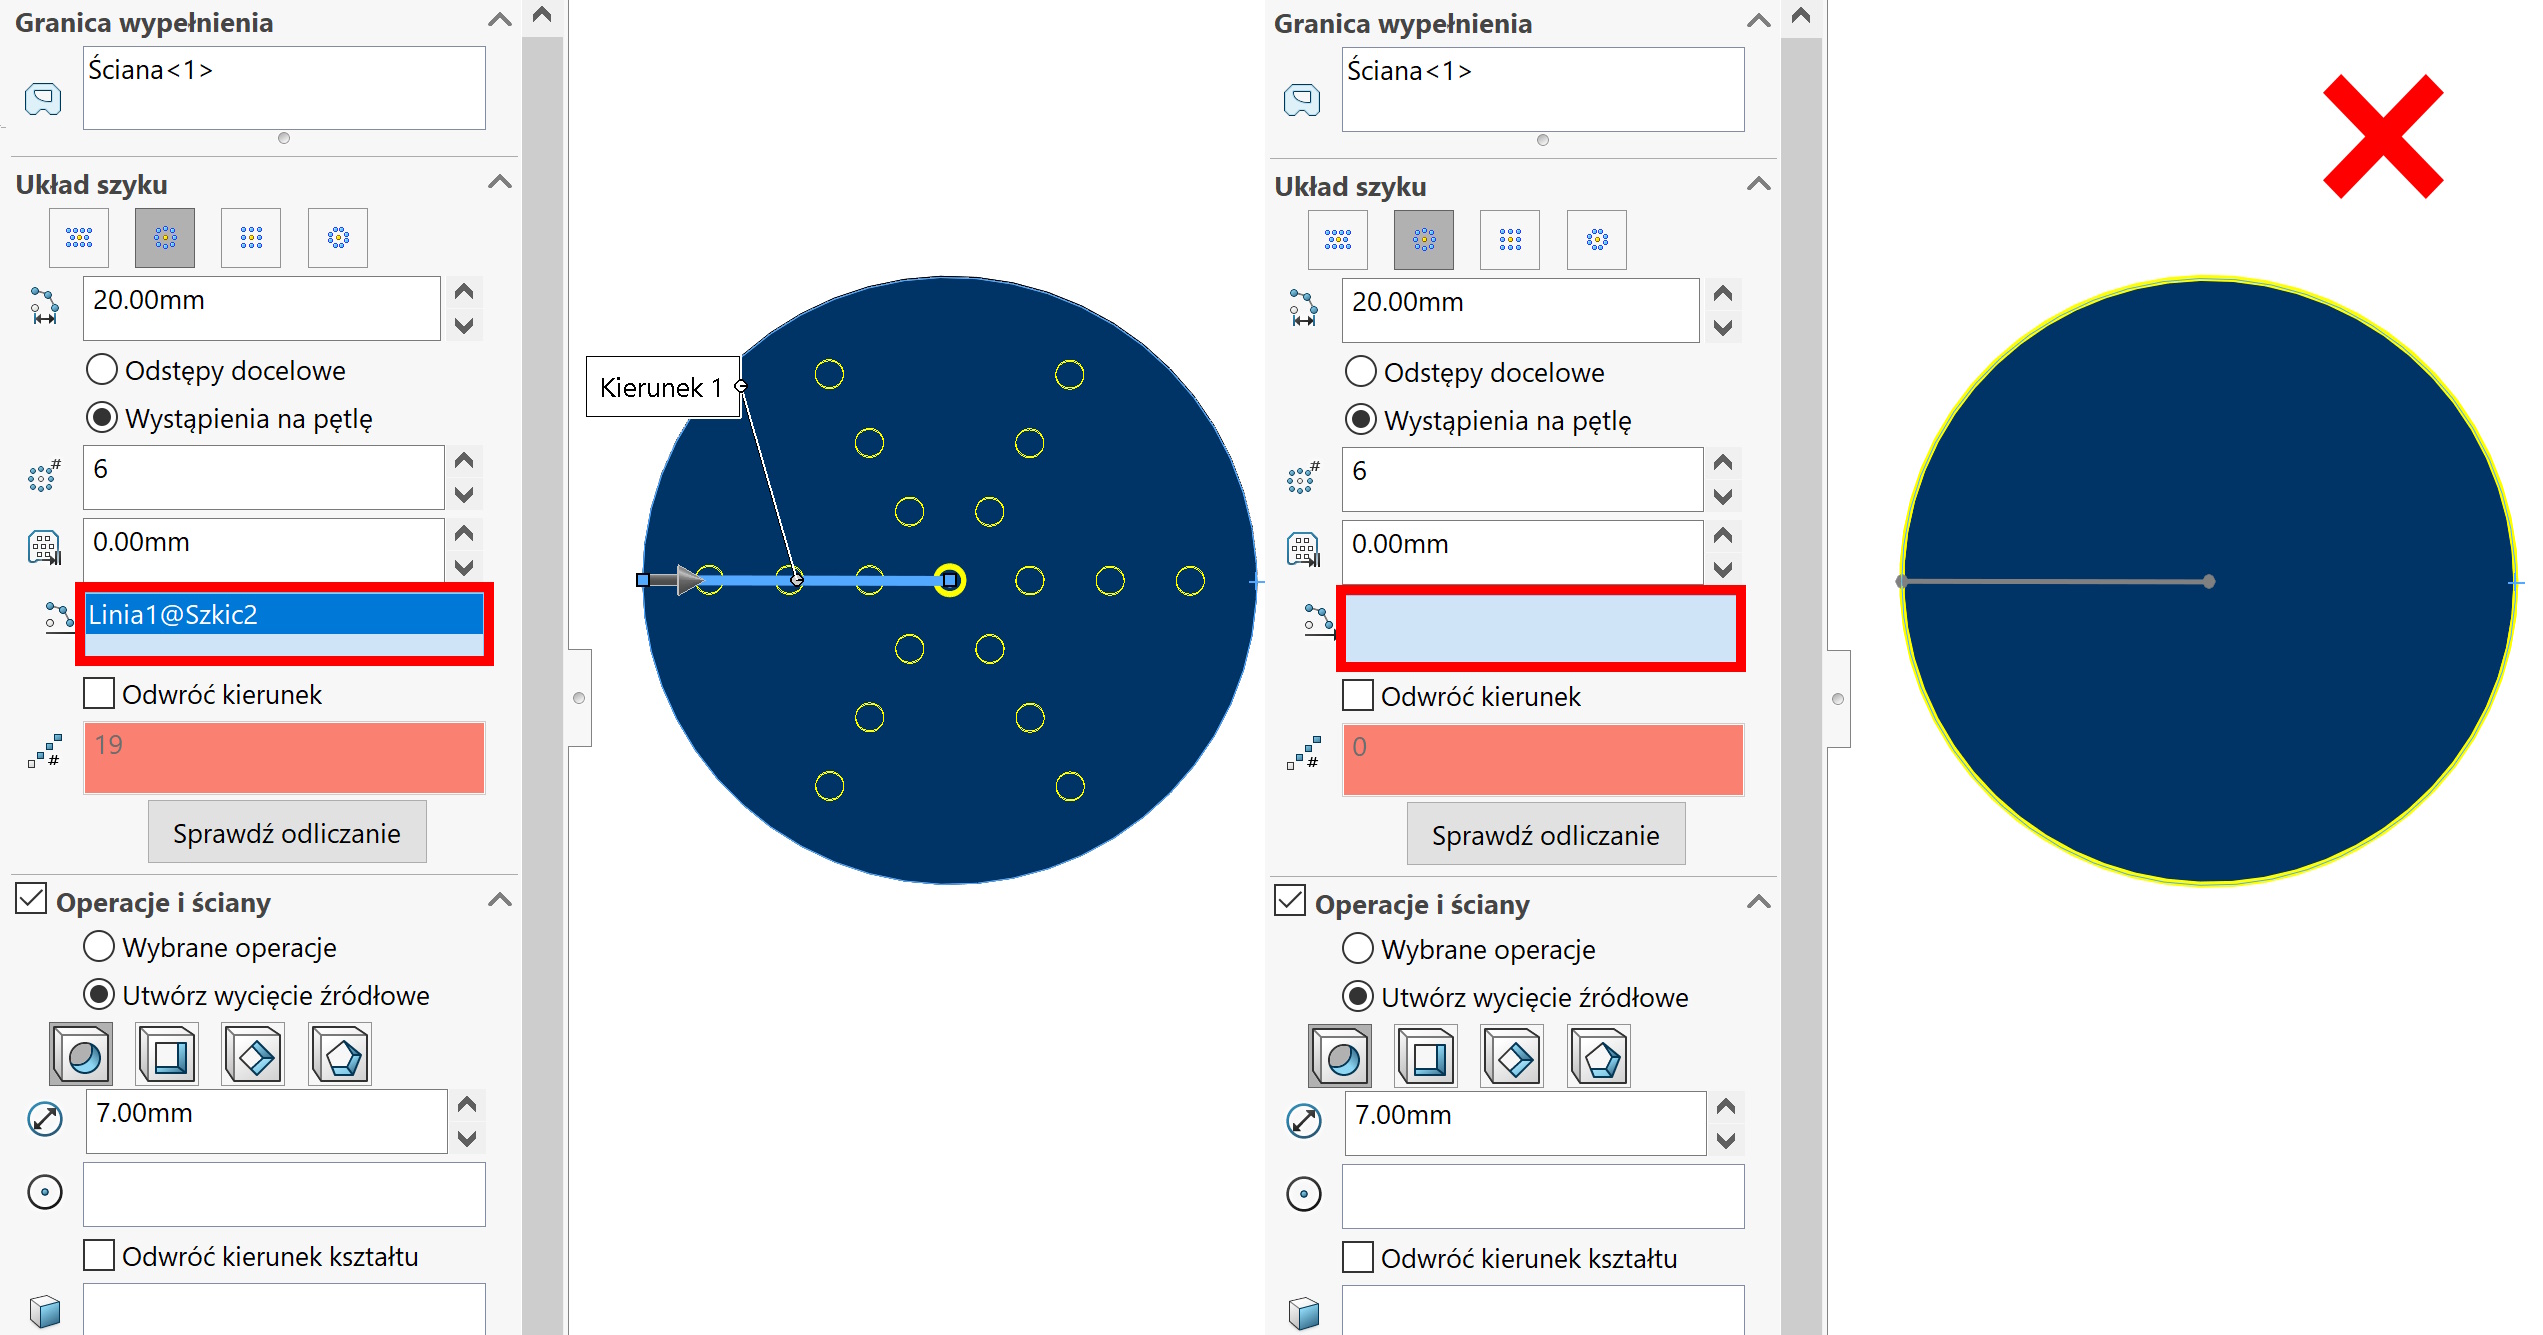The height and width of the screenshot is (1335, 2543).
Task: Click loop spacing icon in left panel
Action: 44,306
